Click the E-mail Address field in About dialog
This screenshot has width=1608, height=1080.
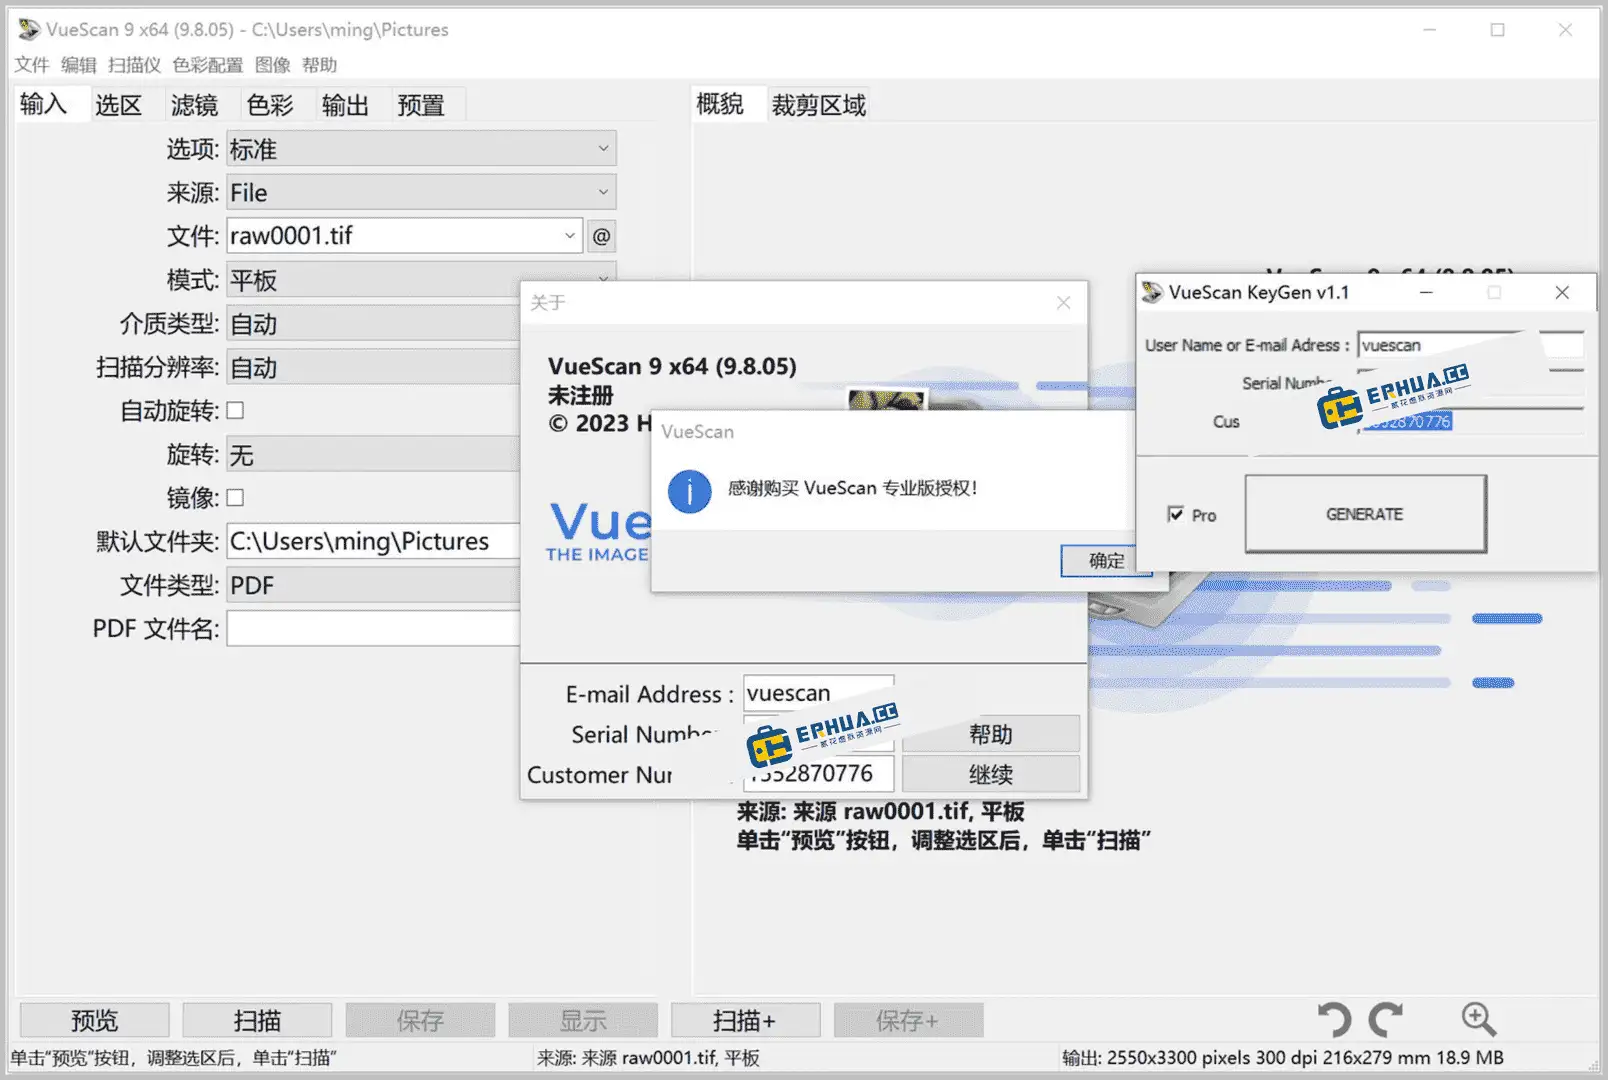(x=818, y=693)
